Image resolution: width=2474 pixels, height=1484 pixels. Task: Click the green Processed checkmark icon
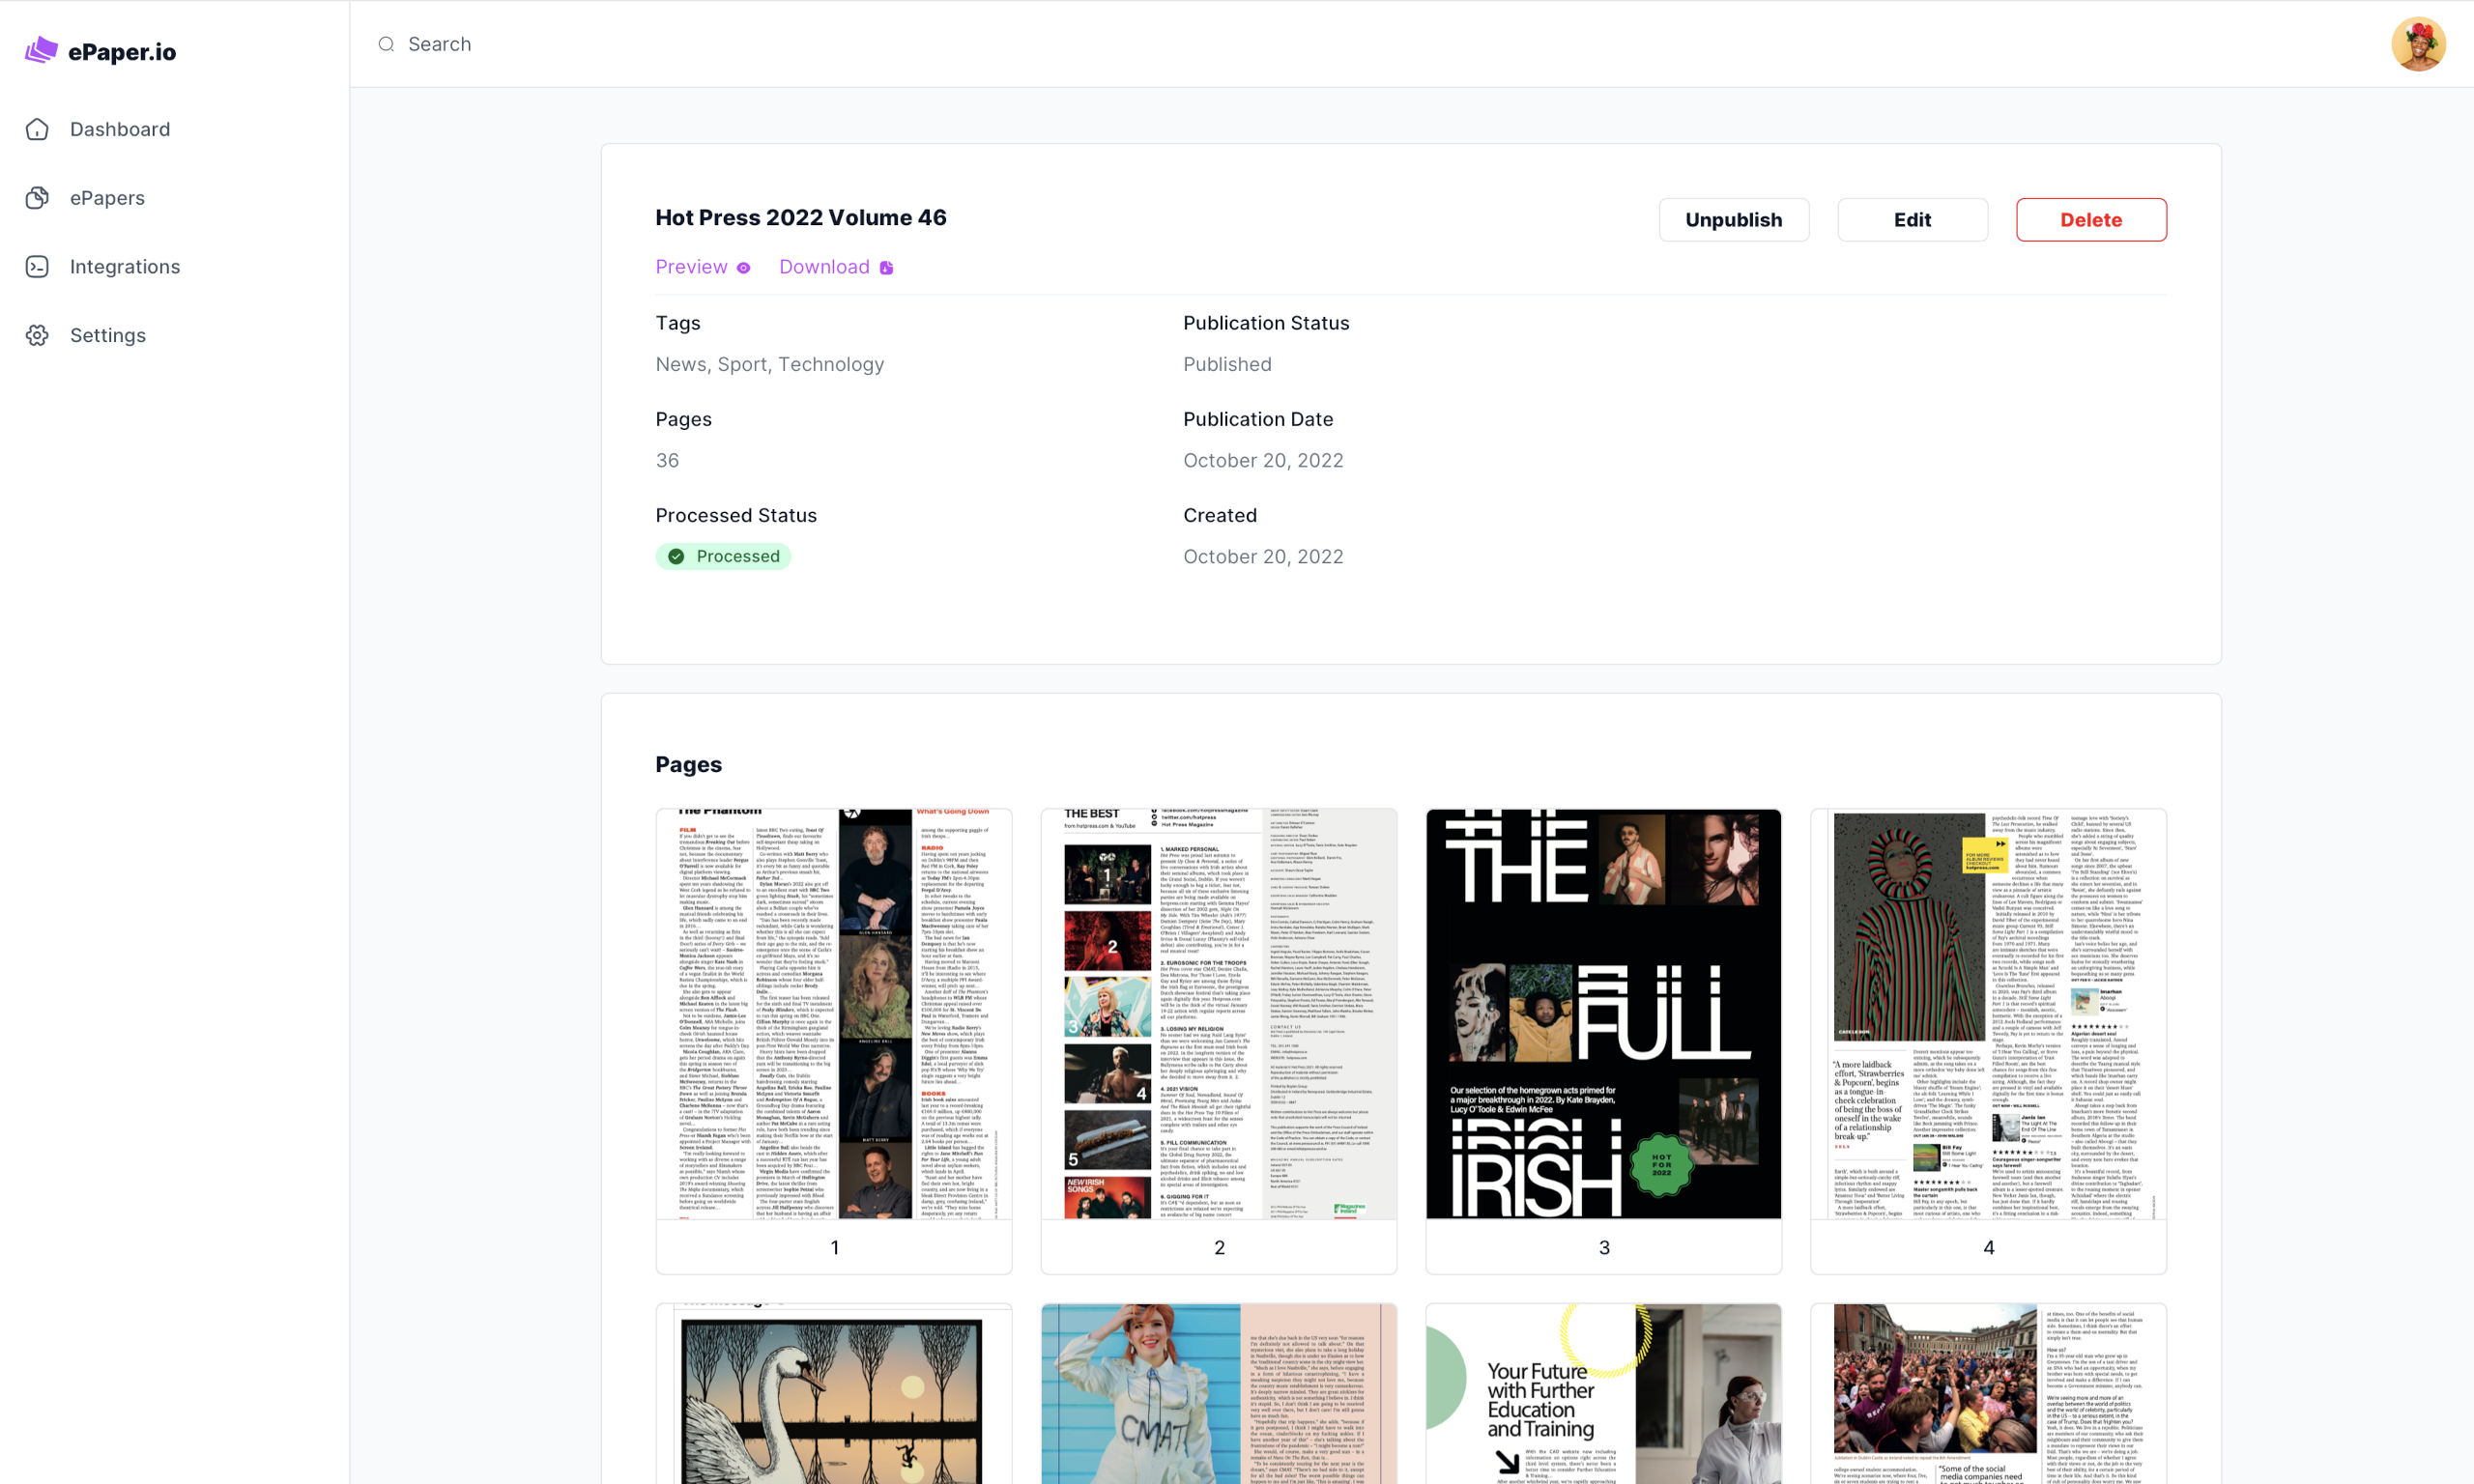click(x=676, y=556)
